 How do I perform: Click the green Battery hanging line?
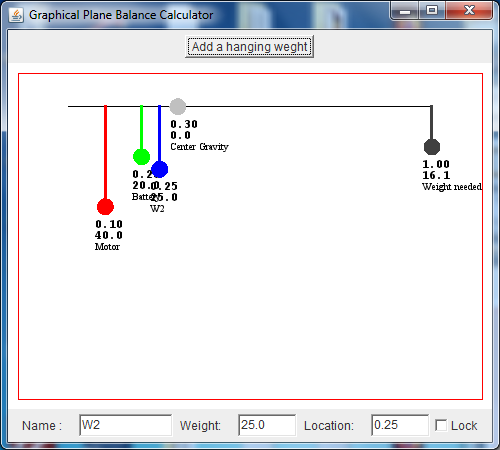click(141, 127)
